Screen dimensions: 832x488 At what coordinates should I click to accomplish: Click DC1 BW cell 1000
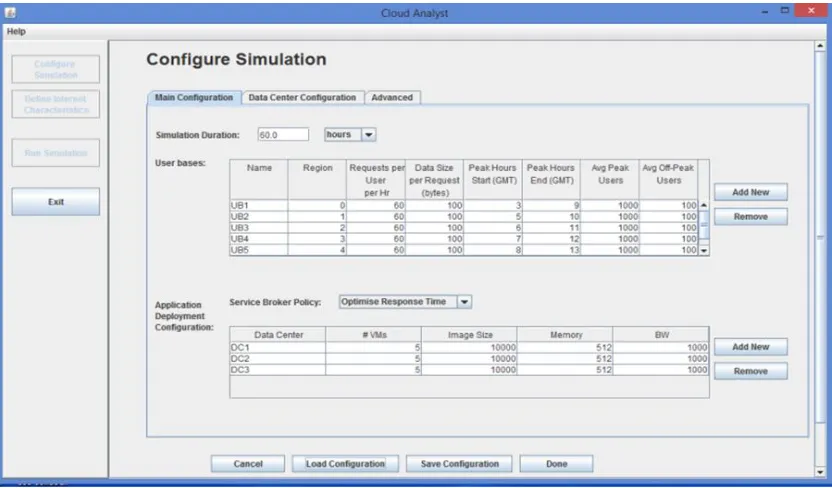pos(661,347)
